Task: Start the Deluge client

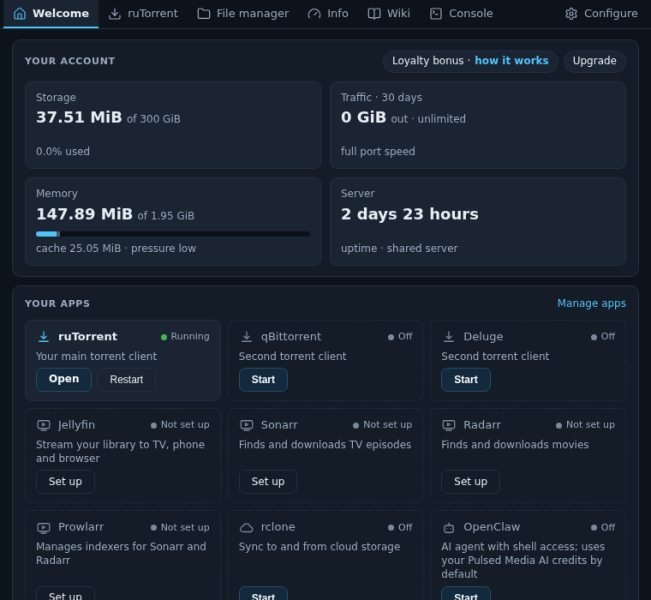Action: pyautogui.click(x=466, y=380)
